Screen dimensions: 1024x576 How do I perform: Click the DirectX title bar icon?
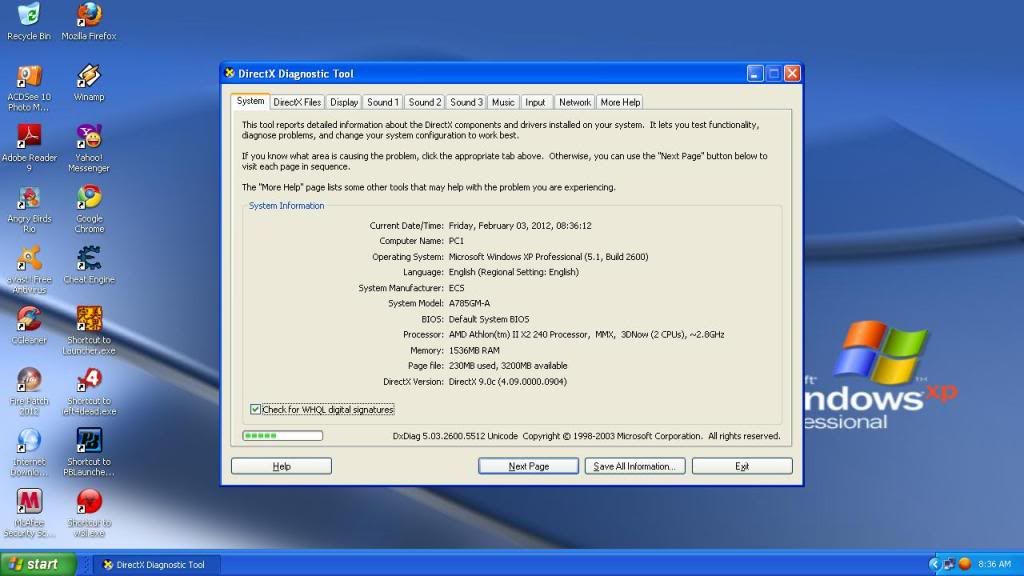[229, 73]
